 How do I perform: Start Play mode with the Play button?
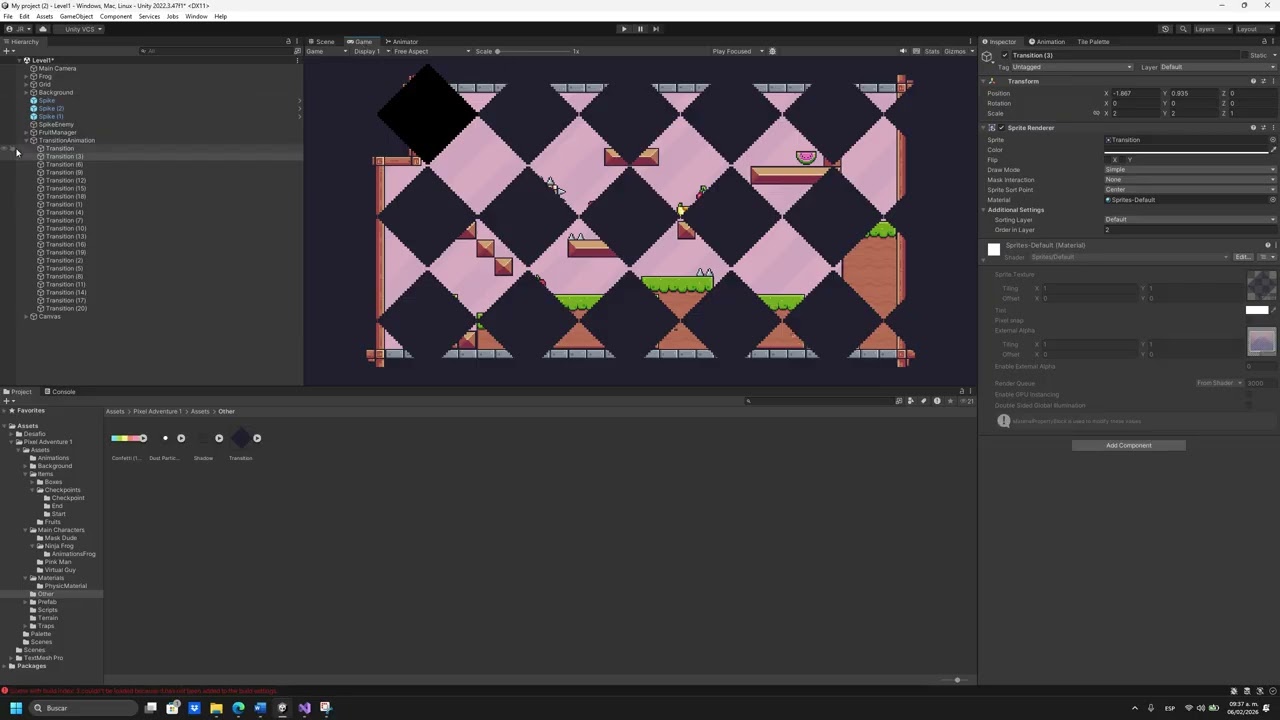point(624,29)
